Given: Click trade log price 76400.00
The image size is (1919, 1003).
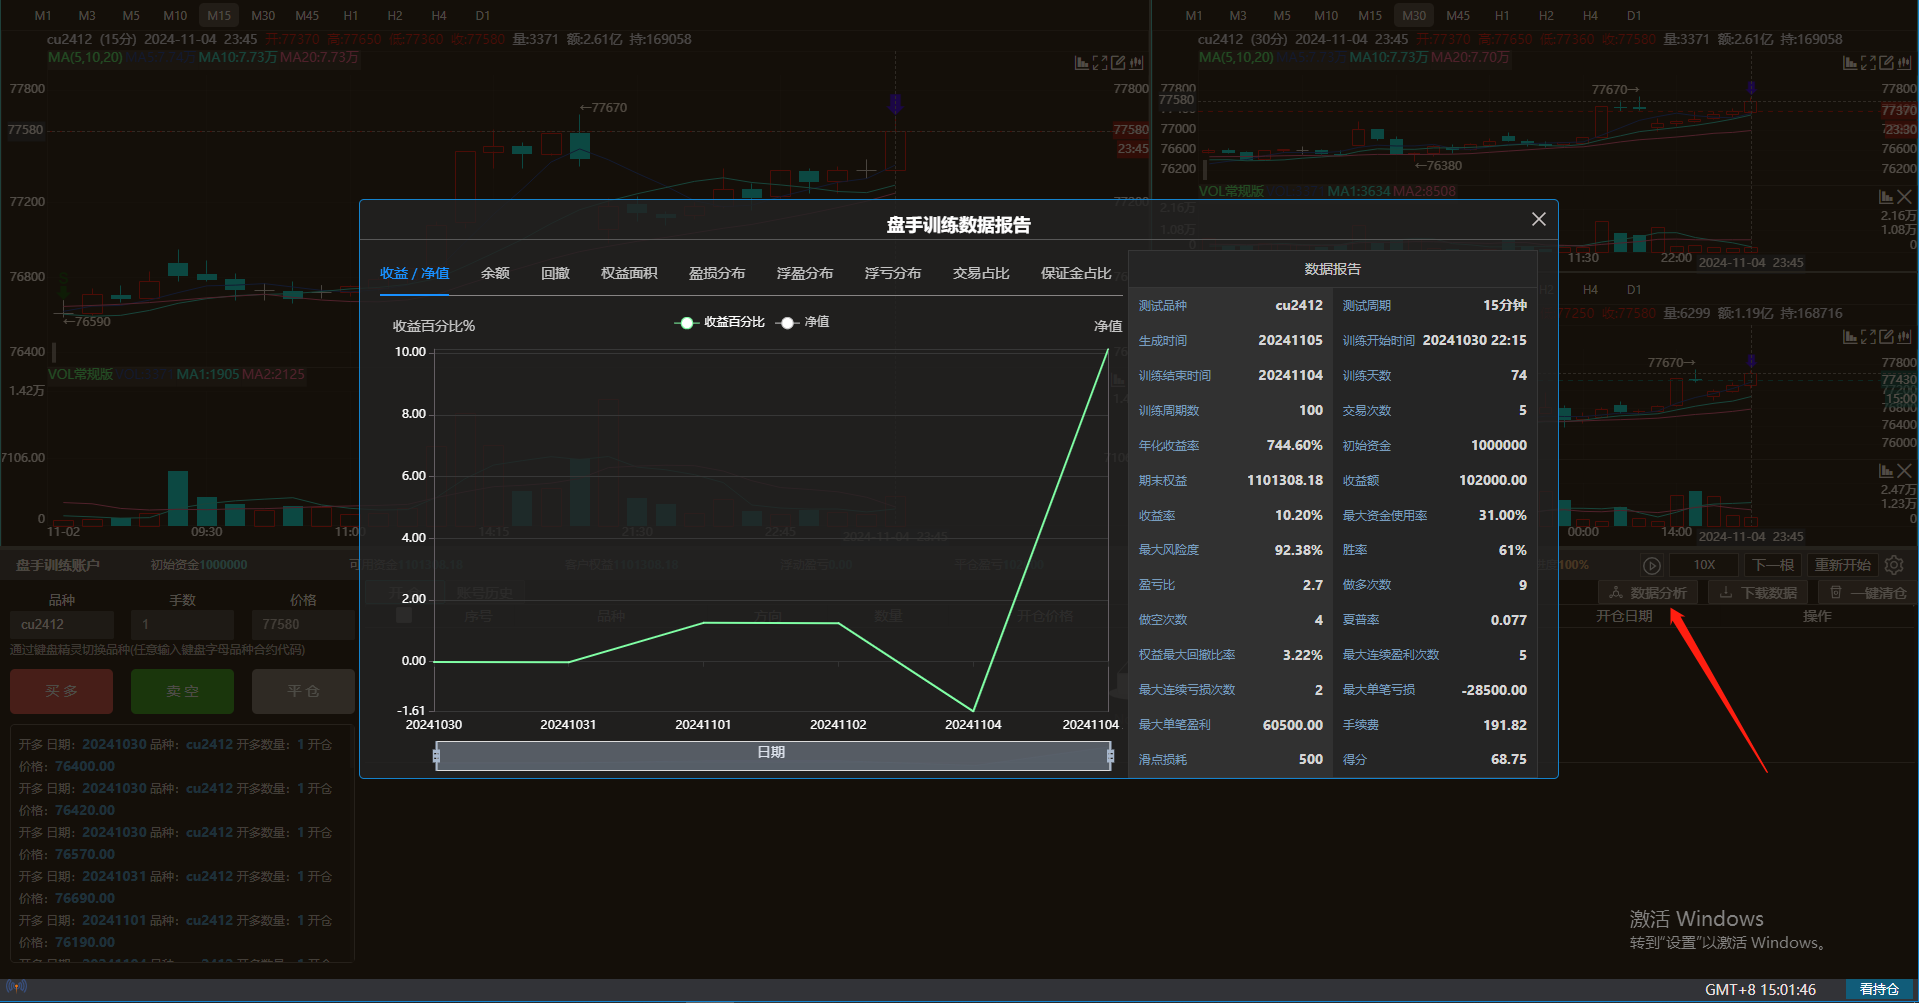Looking at the screenshot, I should [x=85, y=766].
